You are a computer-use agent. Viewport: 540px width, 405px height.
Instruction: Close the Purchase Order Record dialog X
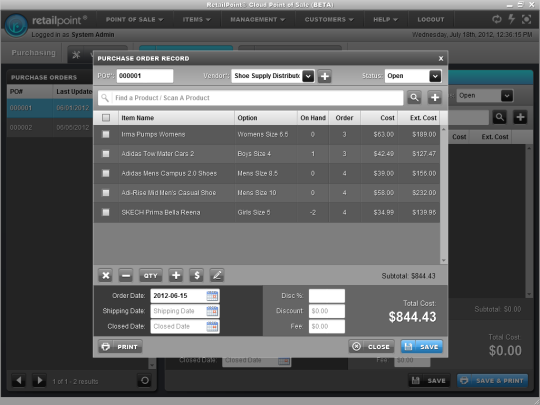point(441,59)
